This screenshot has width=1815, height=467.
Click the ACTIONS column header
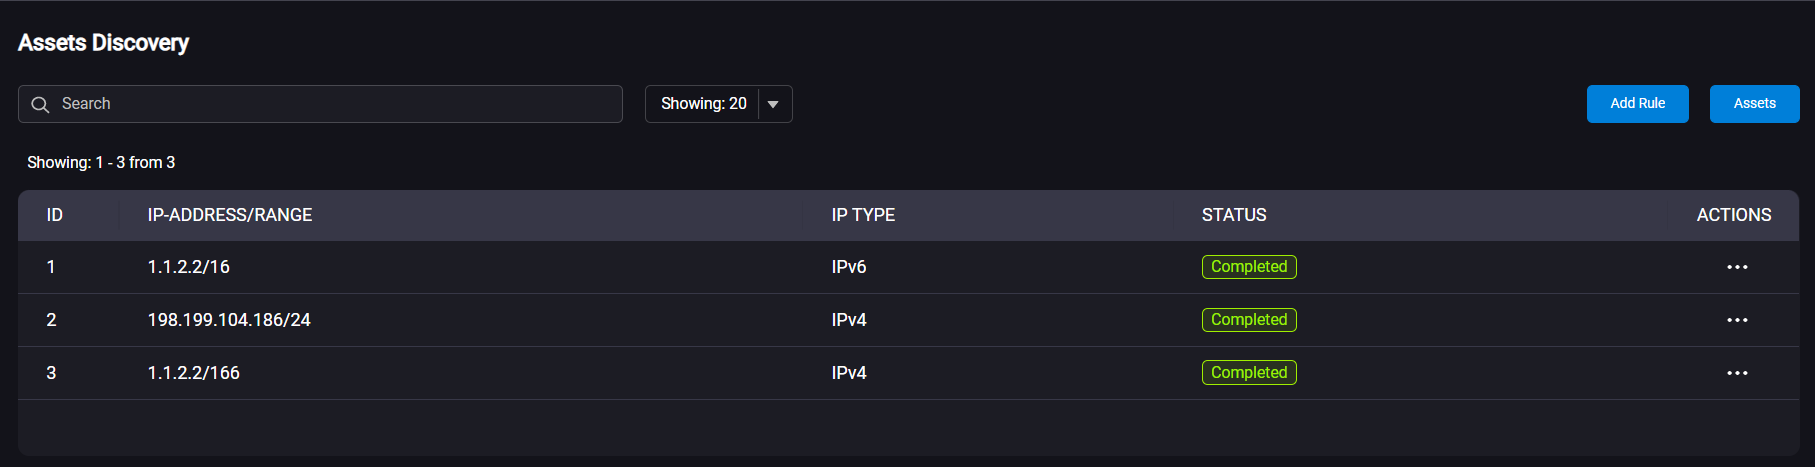pyautogui.click(x=1734, y=215)
